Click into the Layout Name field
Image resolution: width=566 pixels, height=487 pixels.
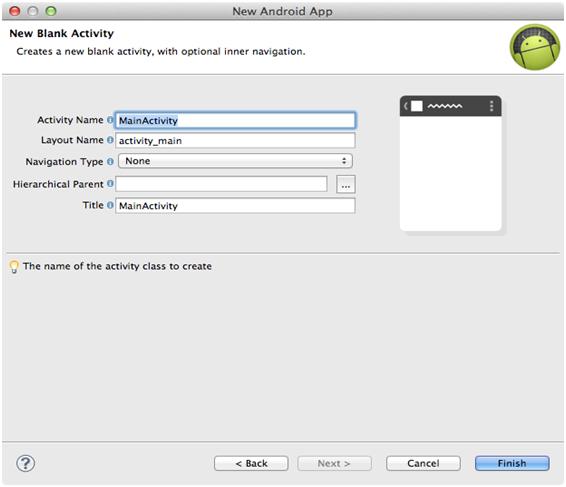(235, 140)
